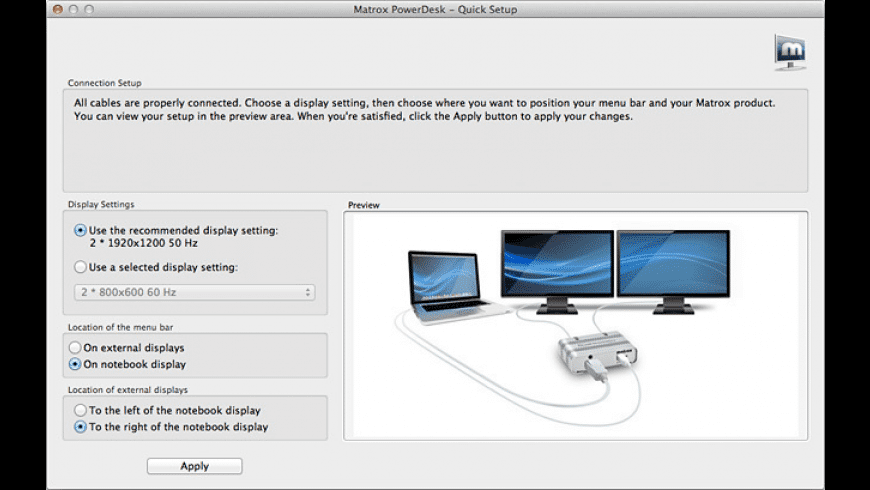Place external displays right of notebook
The image size is (870, 490).
(80, 427)
